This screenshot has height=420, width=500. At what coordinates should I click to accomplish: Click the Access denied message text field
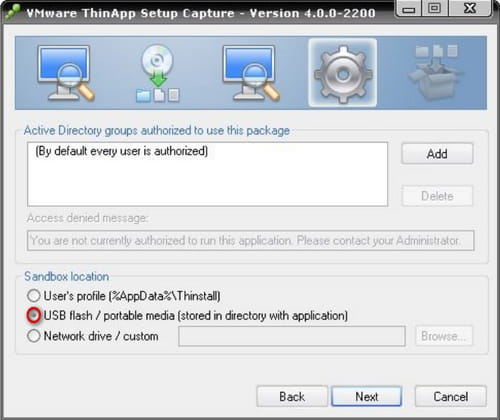click(250, 240)
